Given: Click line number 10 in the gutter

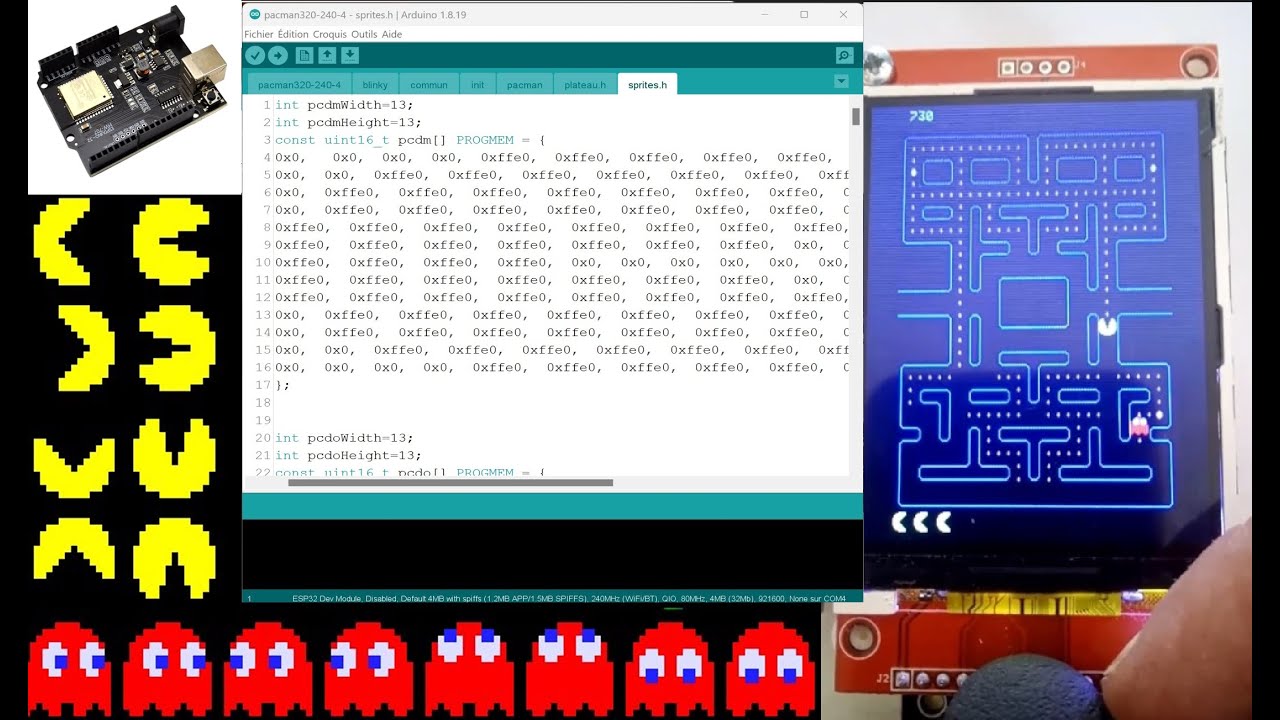Looking at the screenshot, I should [263, 262].
